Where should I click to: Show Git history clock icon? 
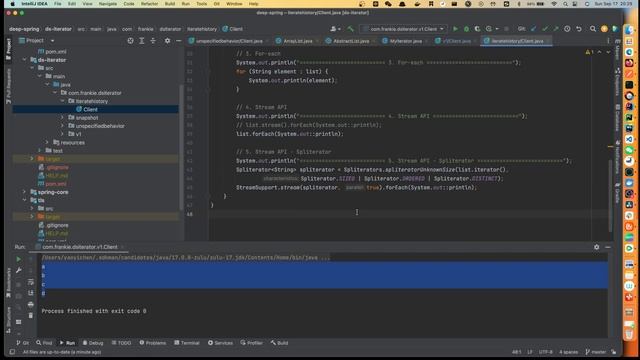(x=567, y=29)
